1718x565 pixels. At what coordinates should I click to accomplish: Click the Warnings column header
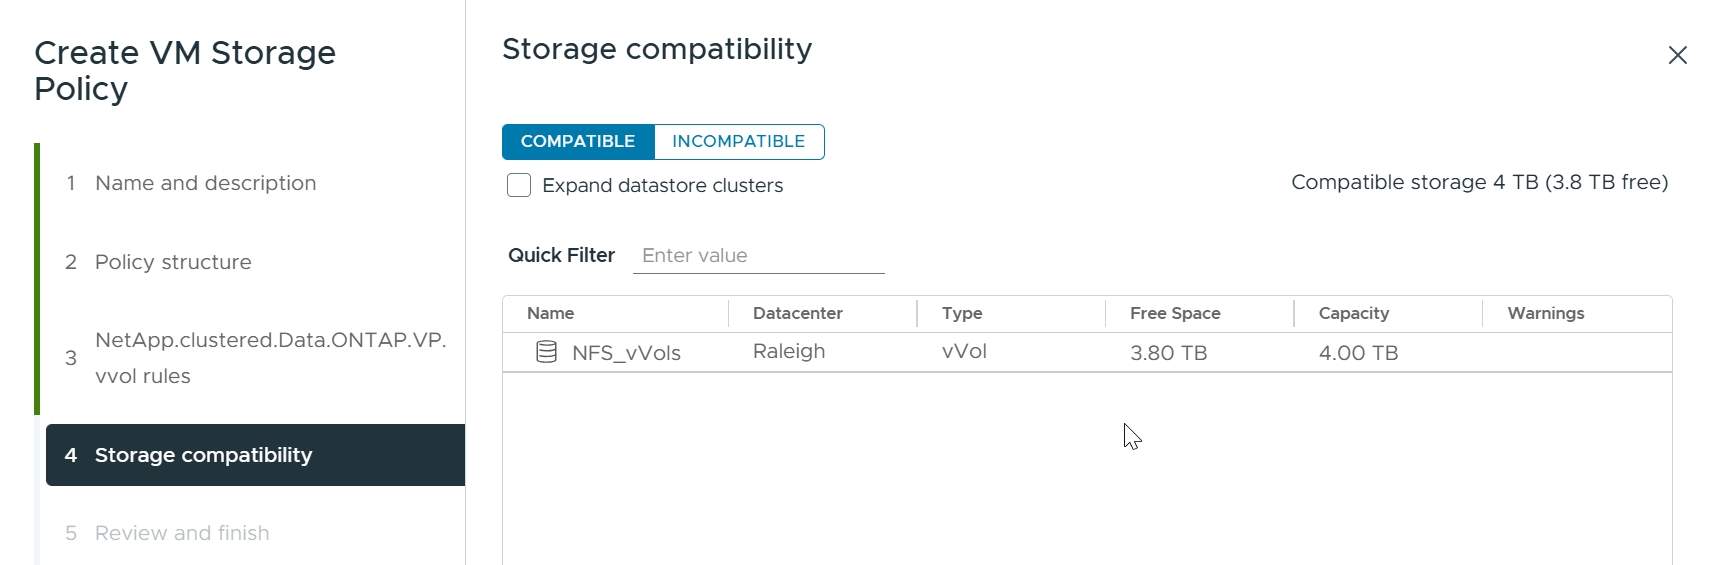(1545, 313)
